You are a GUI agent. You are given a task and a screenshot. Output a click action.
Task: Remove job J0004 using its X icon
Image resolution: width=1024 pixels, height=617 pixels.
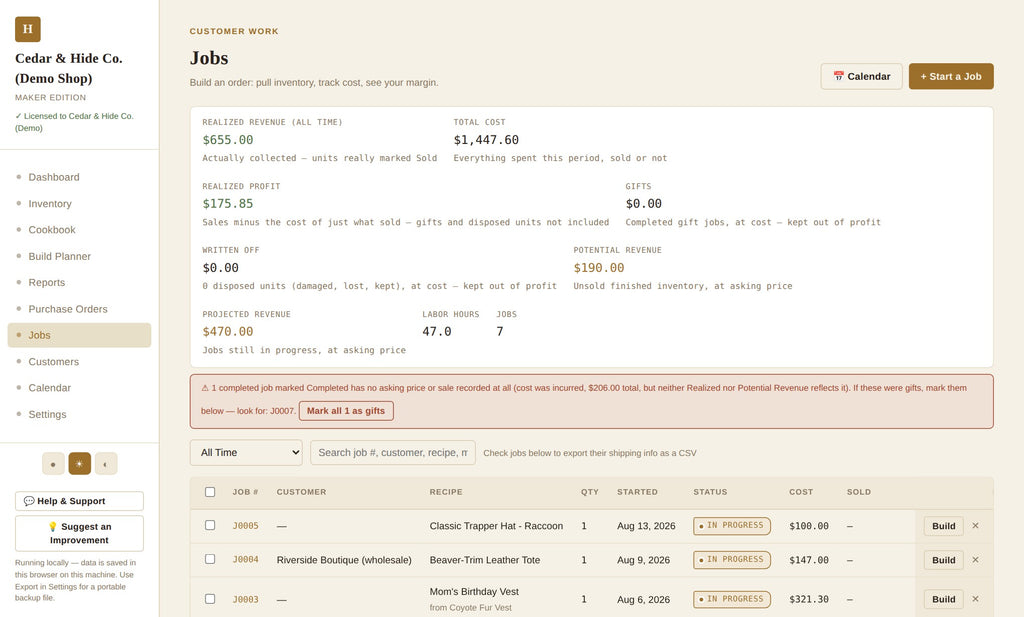click(x=975, y=560)
